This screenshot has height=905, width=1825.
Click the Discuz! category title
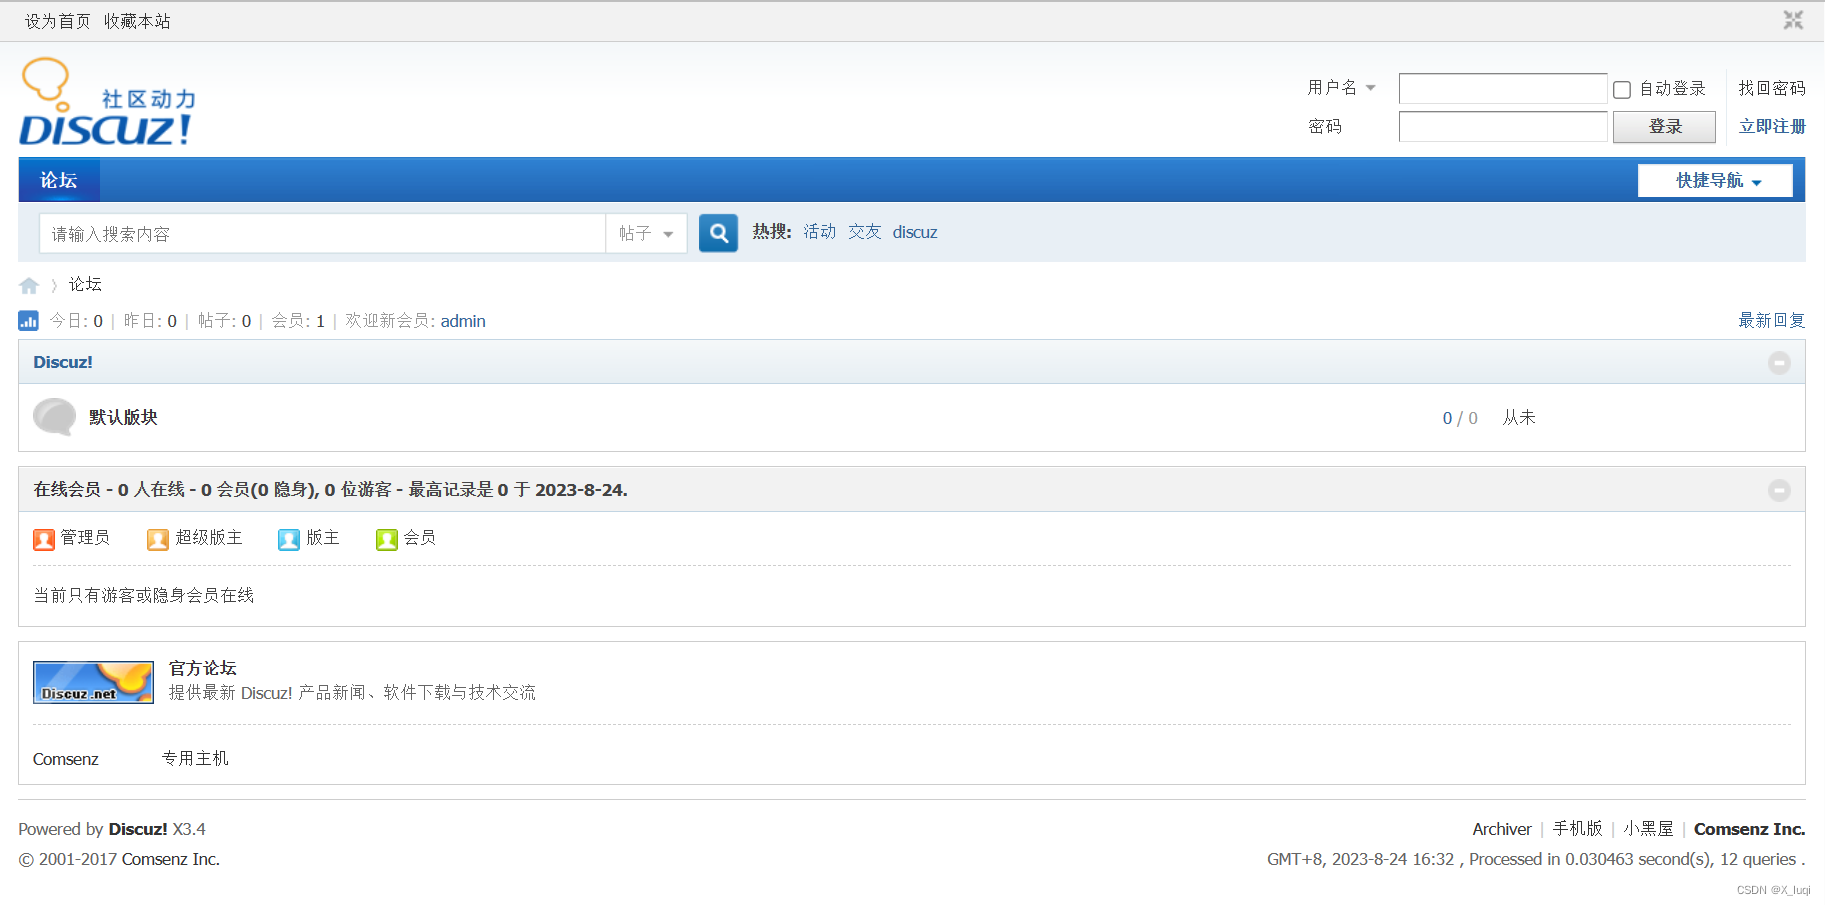pyautogui.click(x=63, y=362)
